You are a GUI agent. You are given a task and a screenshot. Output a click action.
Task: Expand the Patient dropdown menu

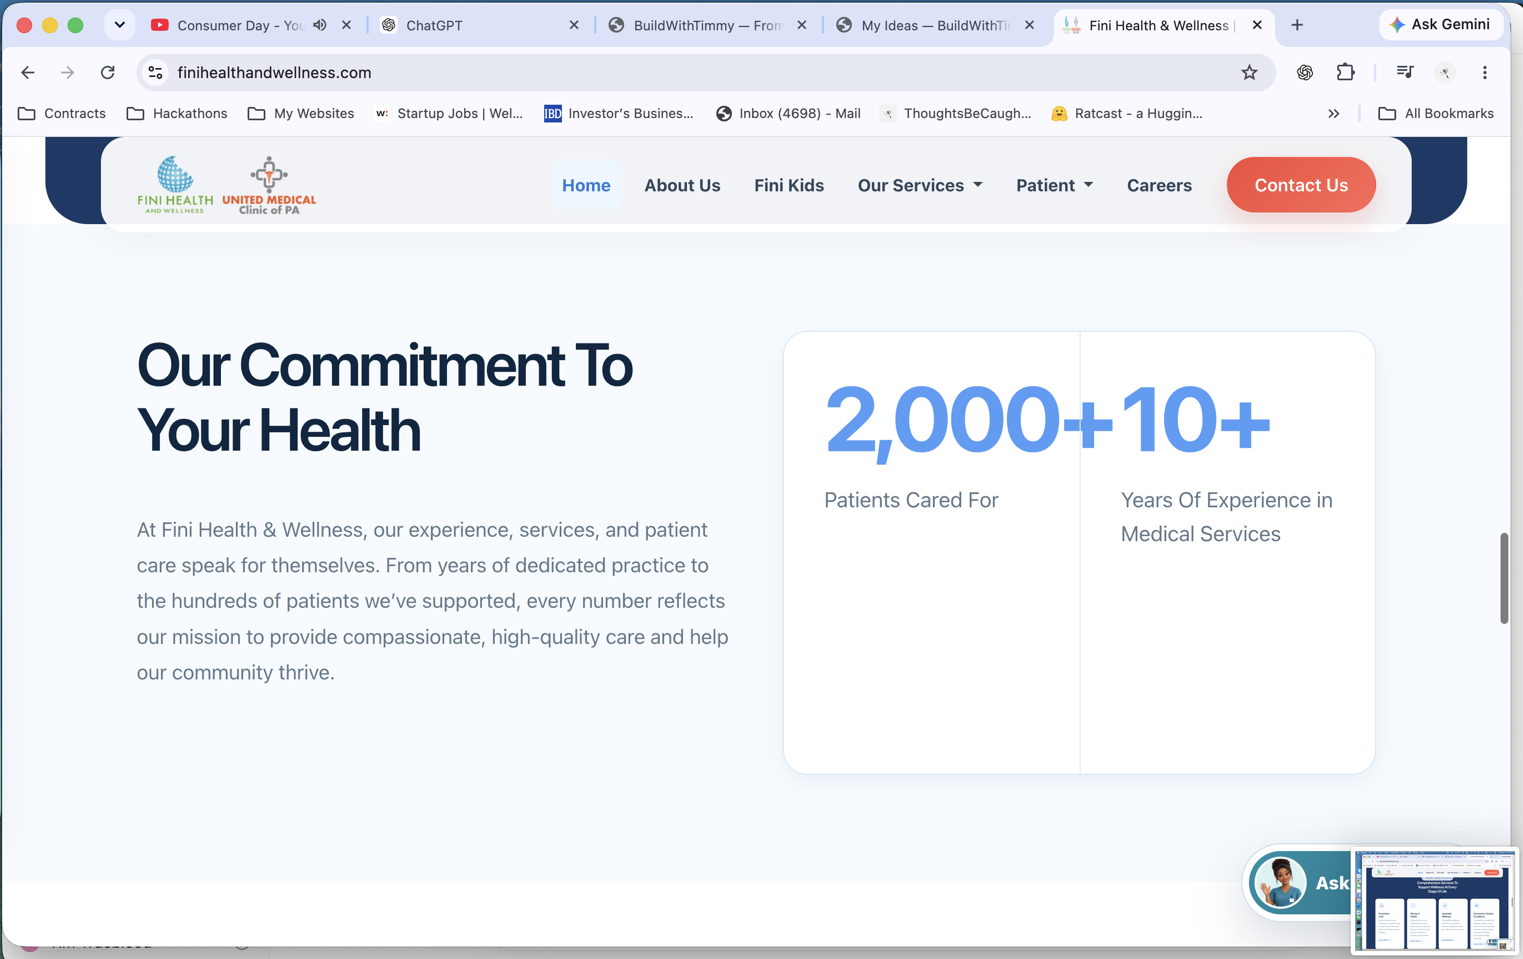click(1055, 185)
